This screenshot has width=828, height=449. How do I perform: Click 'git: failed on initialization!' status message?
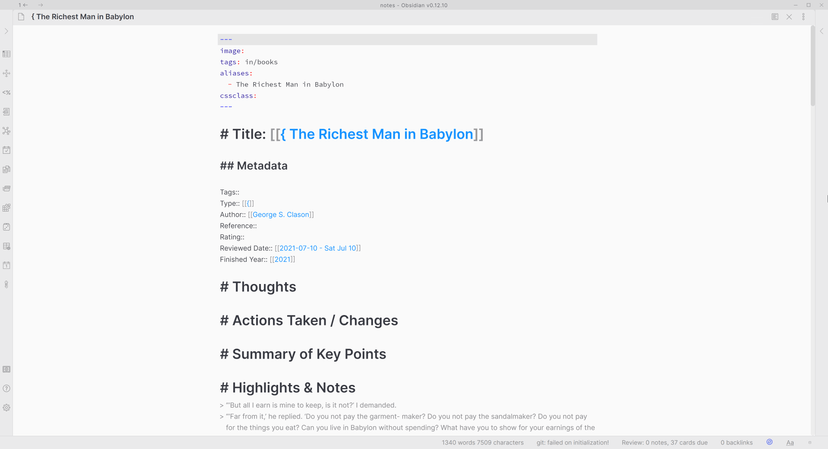572,443
